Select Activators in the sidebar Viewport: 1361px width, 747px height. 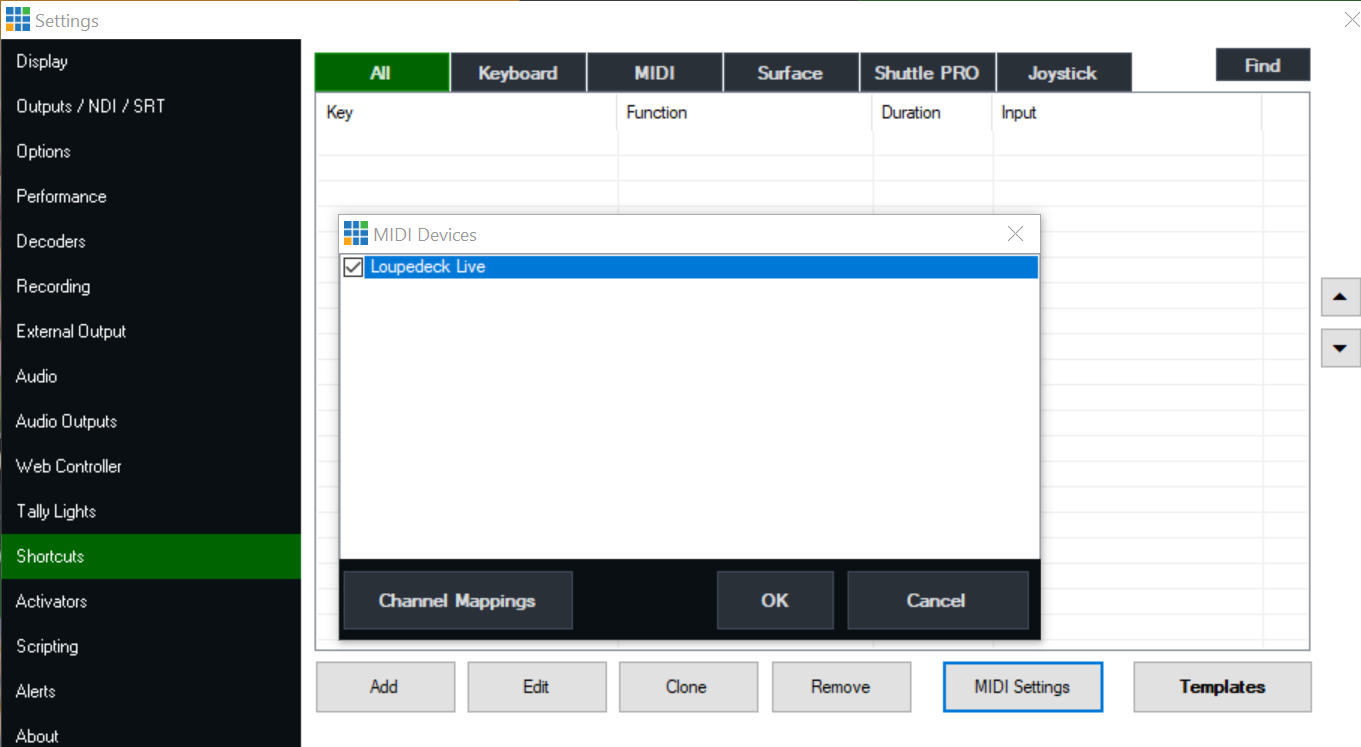click(49, 601)
